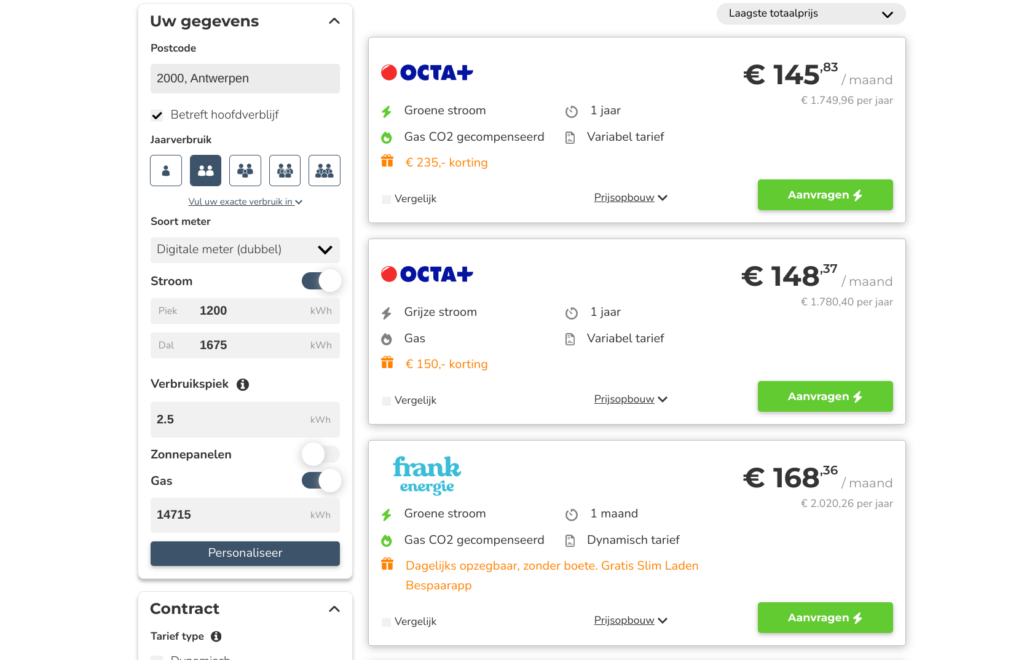Select the three-person household icon

pyautogui.click(x=245, y=170)
